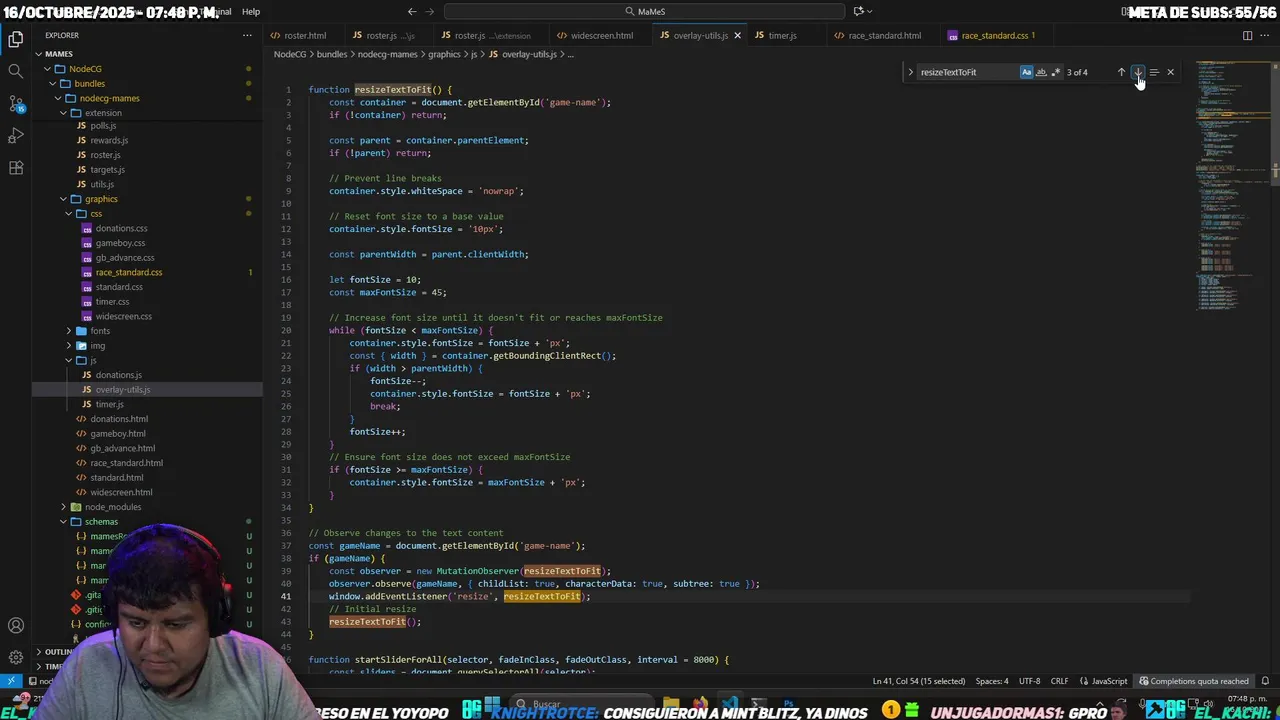Open the Search view in activity bar
The image size is (1280, 720).
pos(16,71)
